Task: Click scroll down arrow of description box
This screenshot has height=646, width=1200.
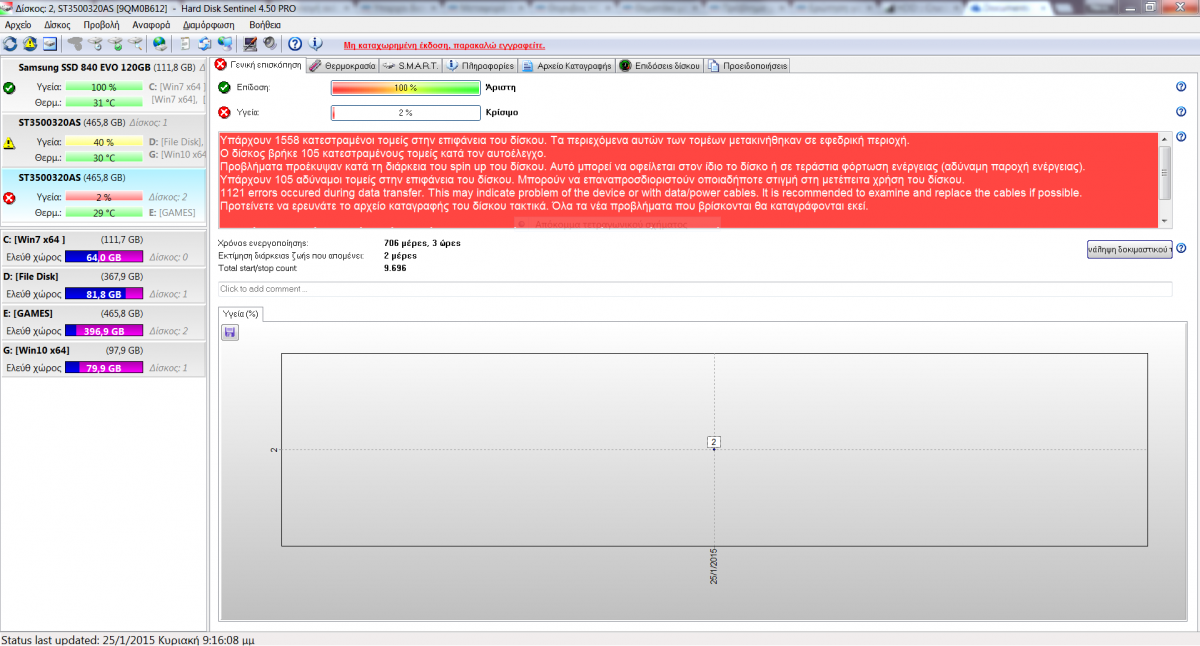Action: coord(1165,221)
